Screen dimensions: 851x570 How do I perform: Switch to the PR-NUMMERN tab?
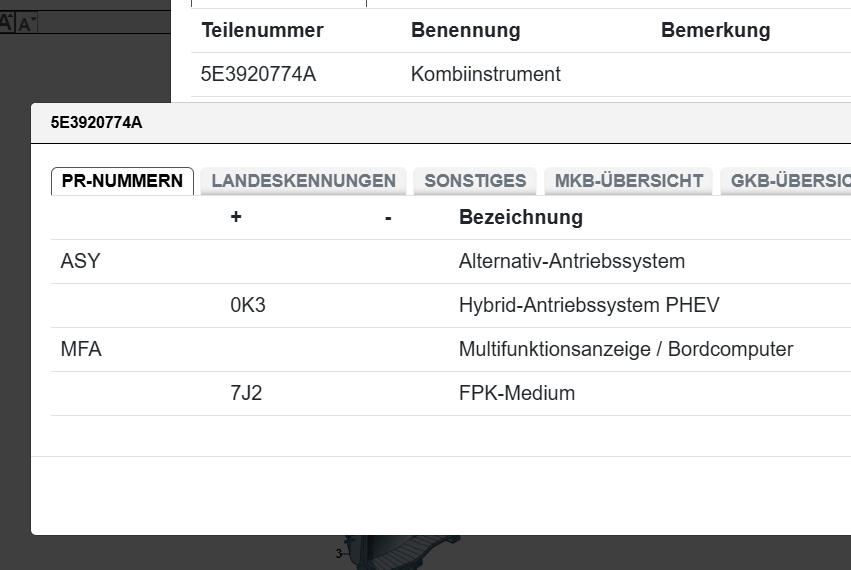tap(122, 181)
